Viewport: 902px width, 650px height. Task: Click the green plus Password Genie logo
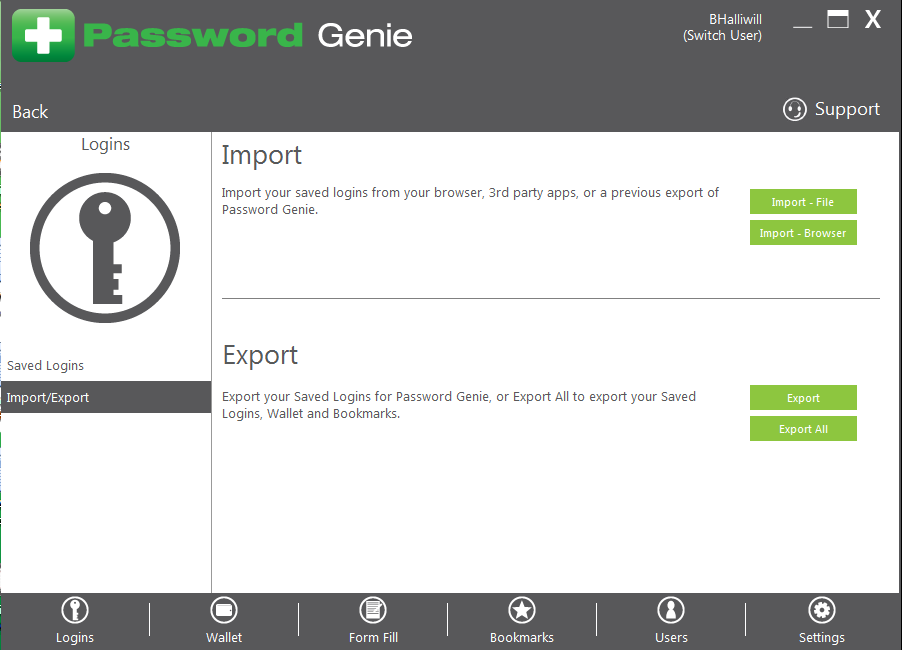click(43, 35)
